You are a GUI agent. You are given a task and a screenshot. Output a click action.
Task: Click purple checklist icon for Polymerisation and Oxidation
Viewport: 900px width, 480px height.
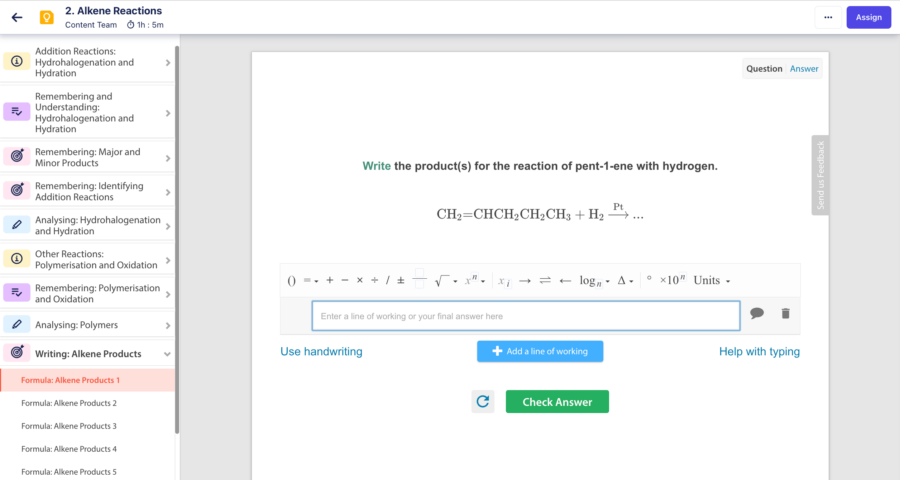[x=17, y=292]
